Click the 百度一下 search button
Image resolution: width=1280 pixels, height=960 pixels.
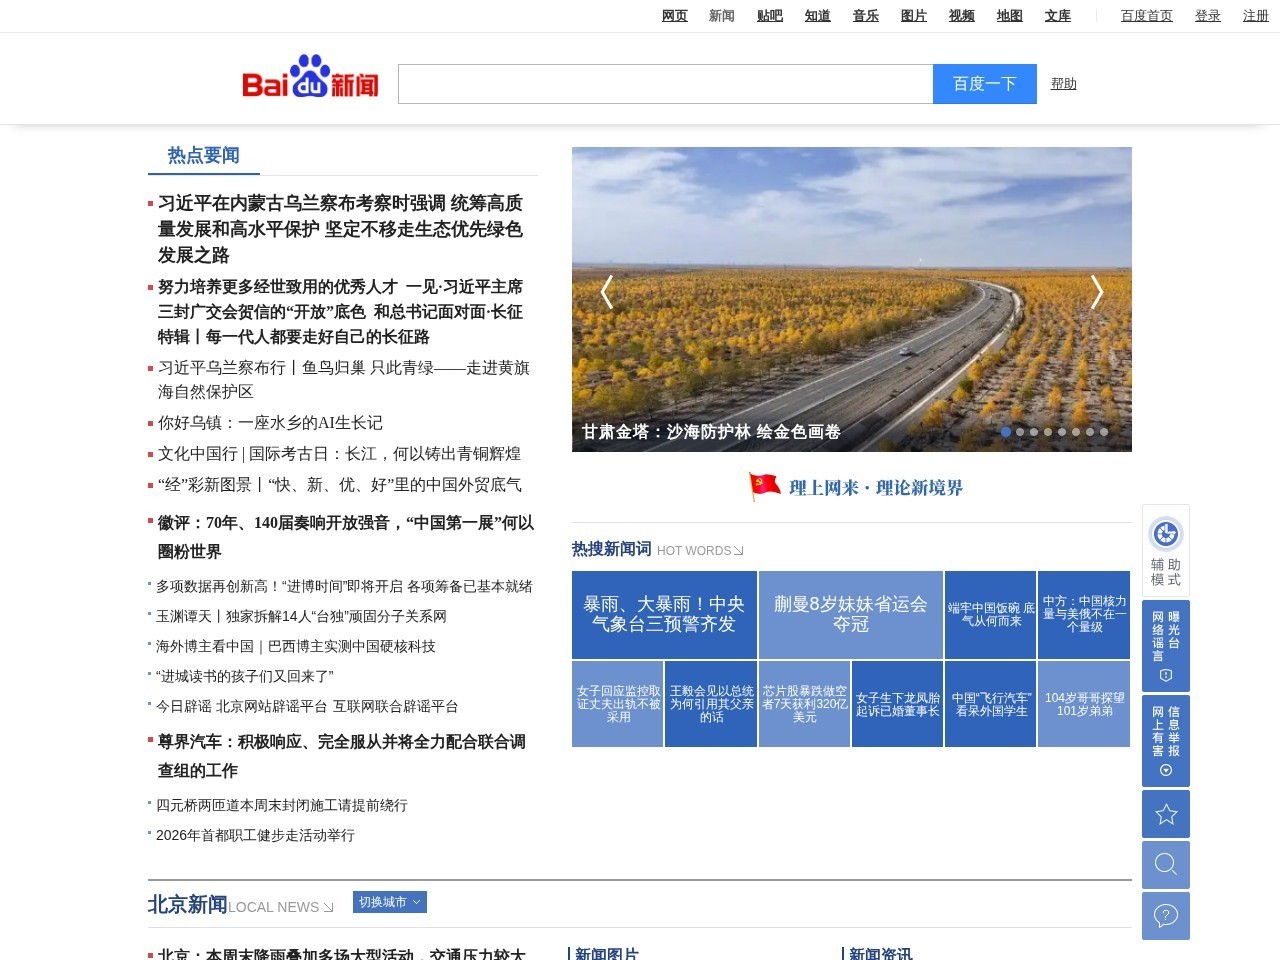pos(985,84)
